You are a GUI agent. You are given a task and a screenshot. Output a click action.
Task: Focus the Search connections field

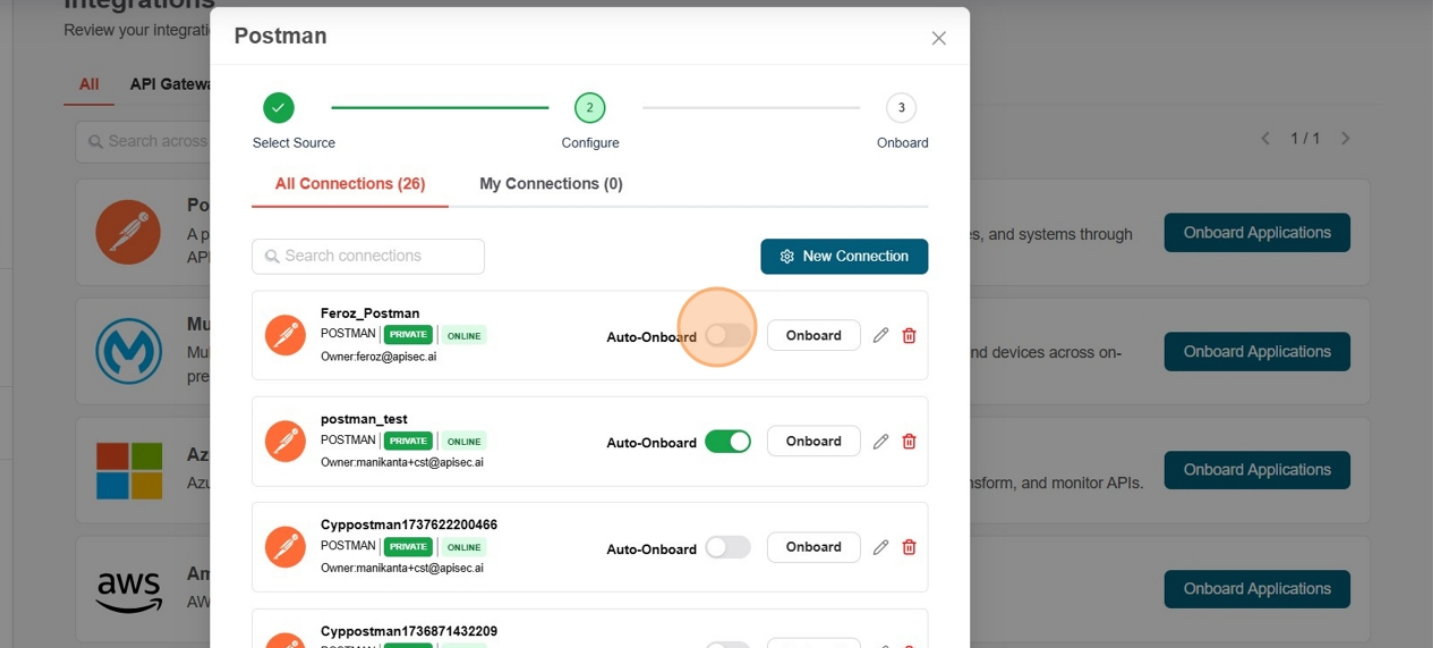[x=368, y=256]
